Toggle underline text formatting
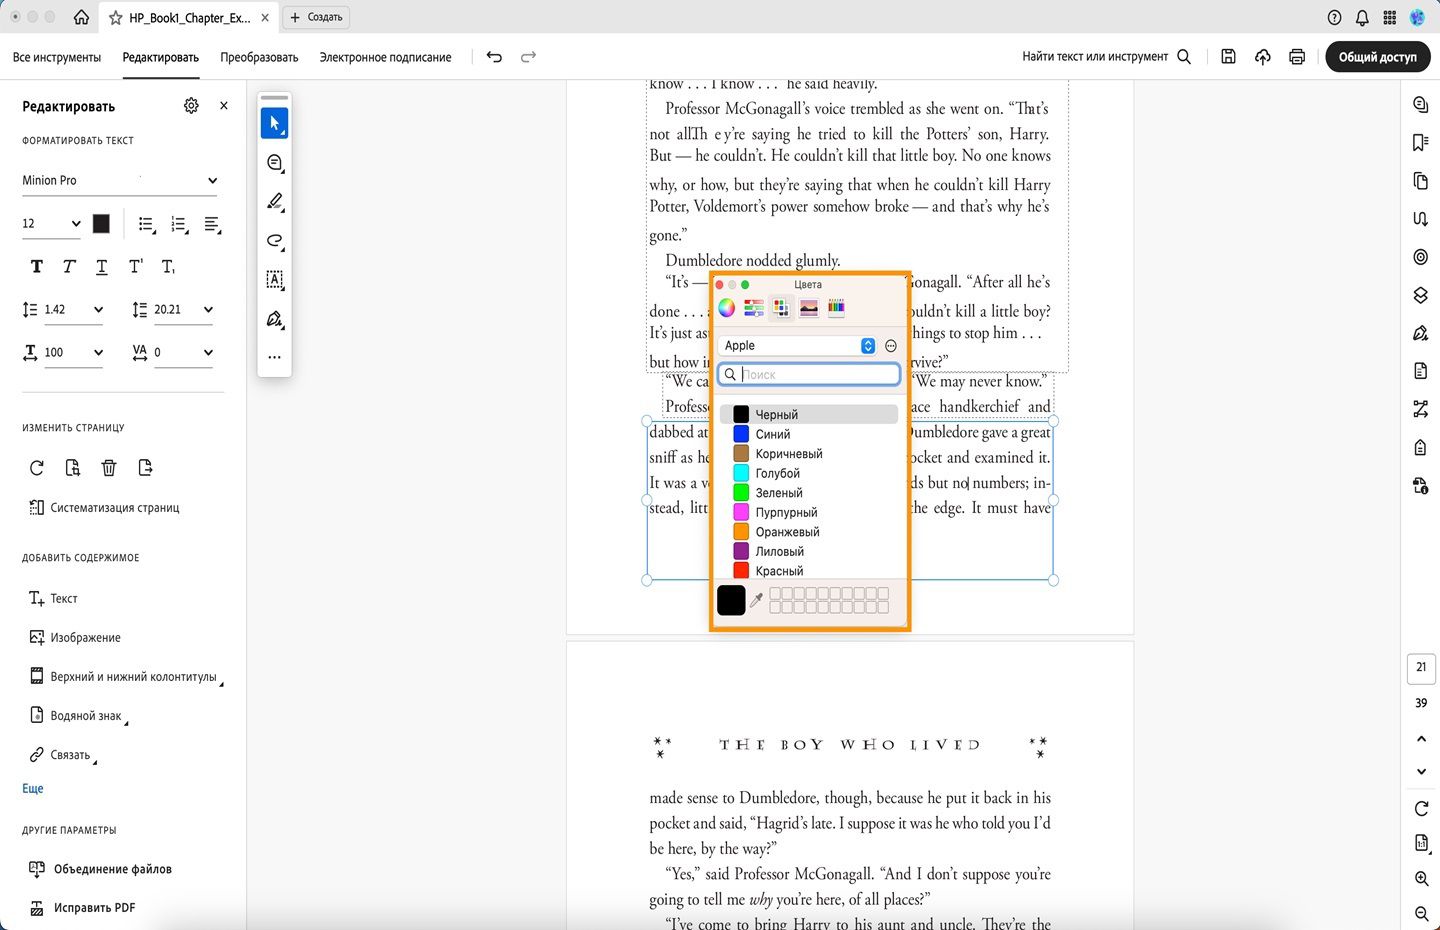Viewport: 1440px width, 930px height. pos(102,267)
